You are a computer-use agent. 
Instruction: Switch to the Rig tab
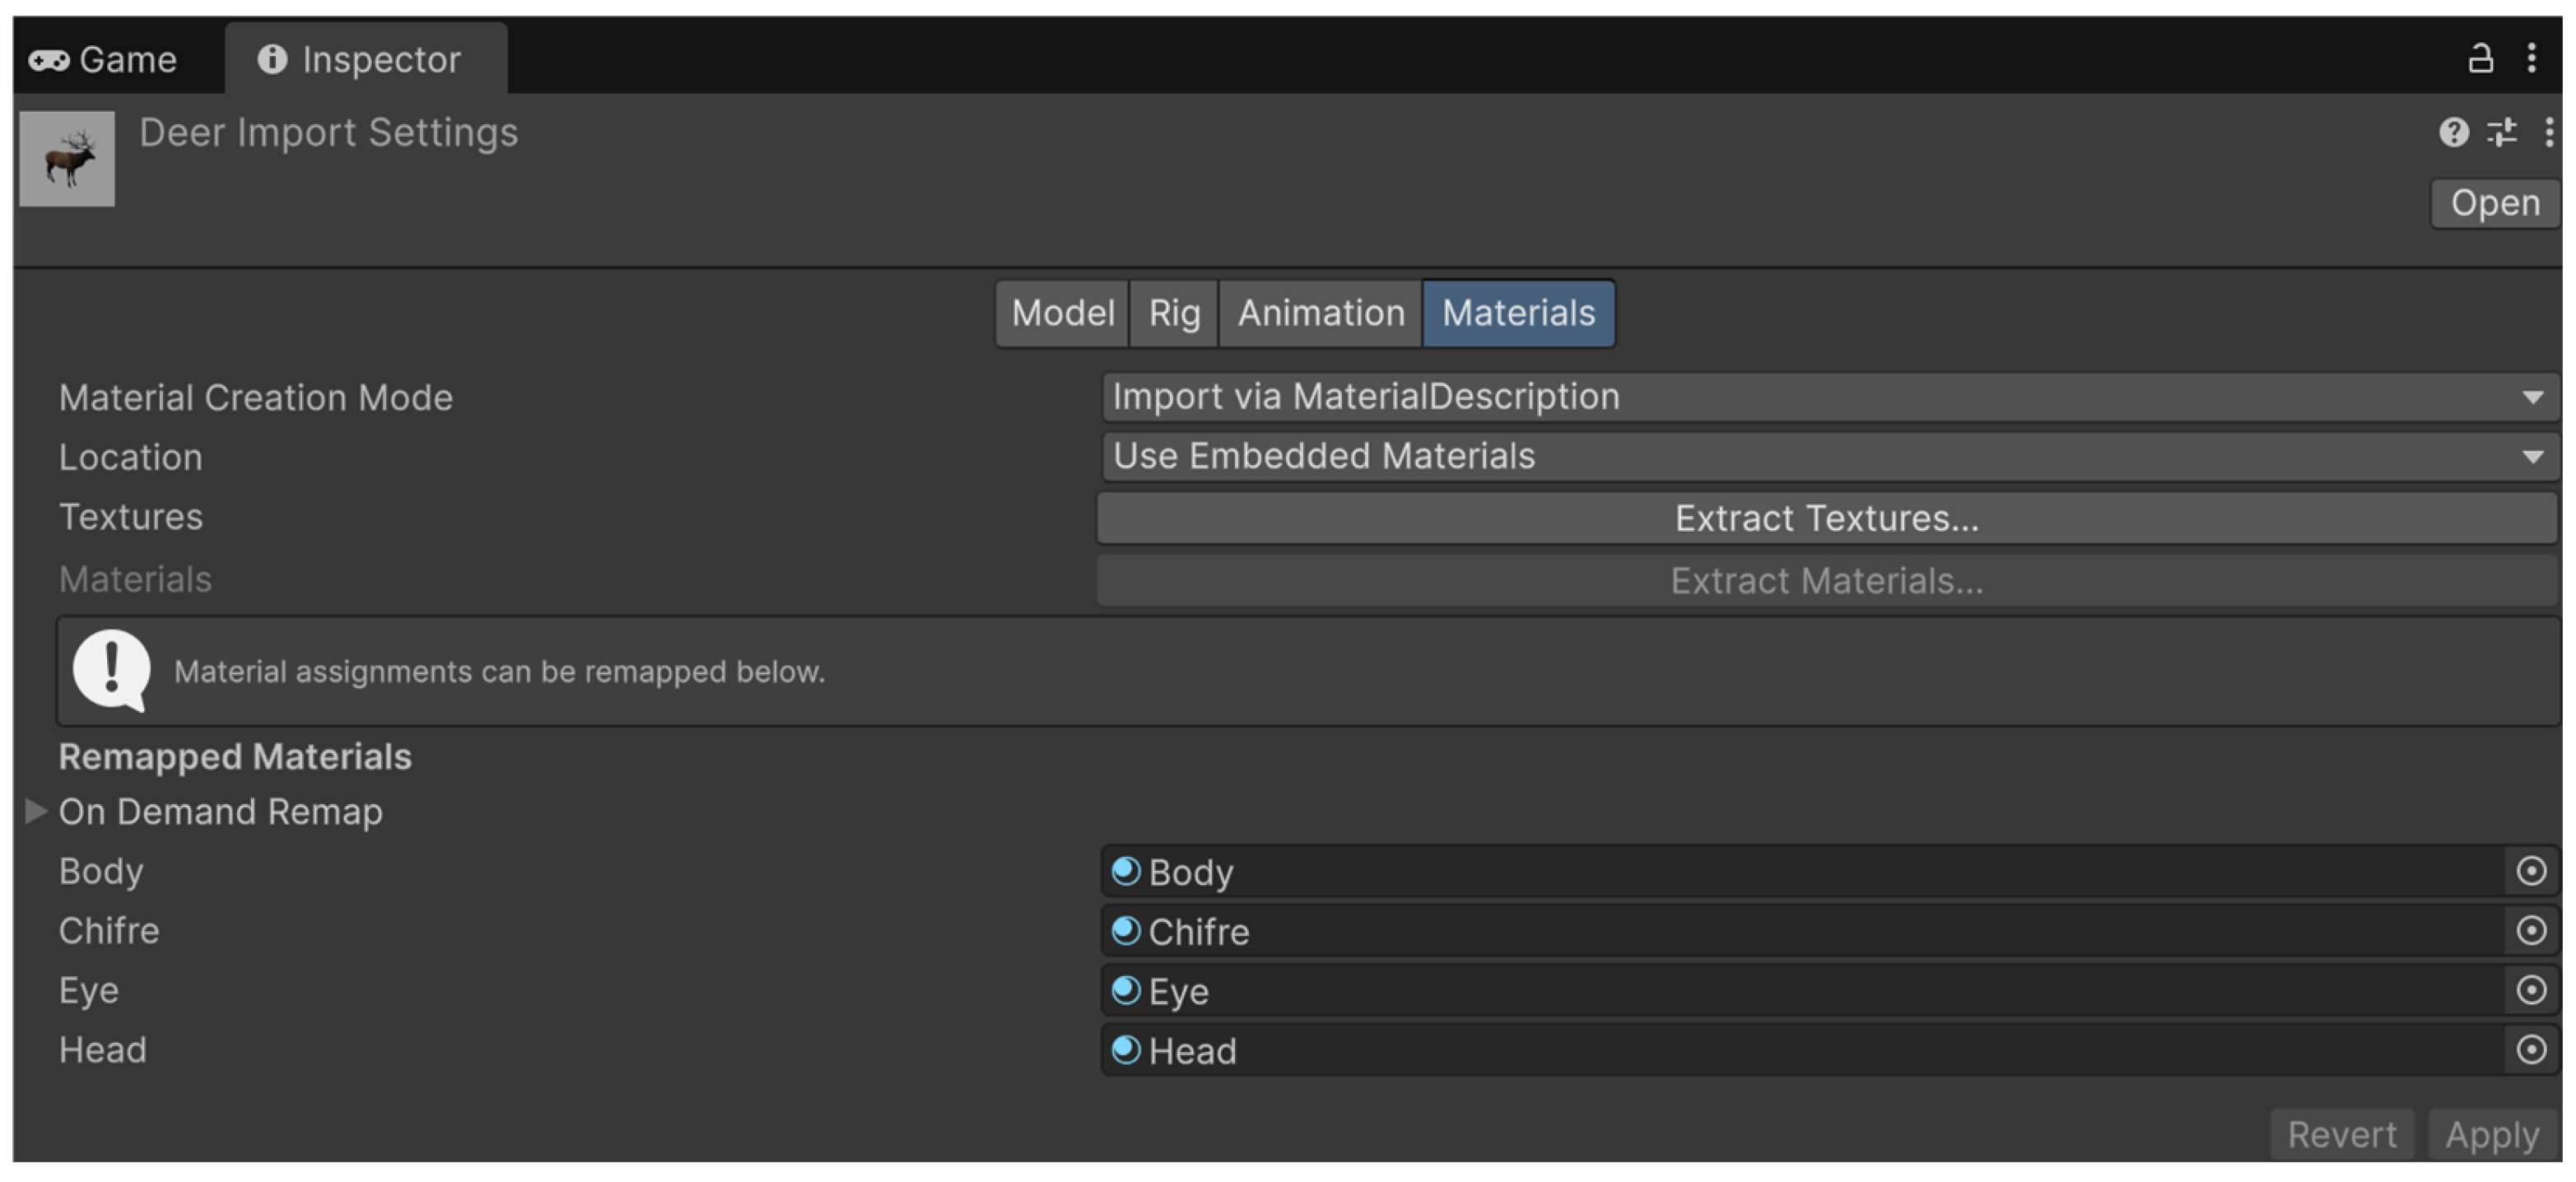tap(1173, 313)
